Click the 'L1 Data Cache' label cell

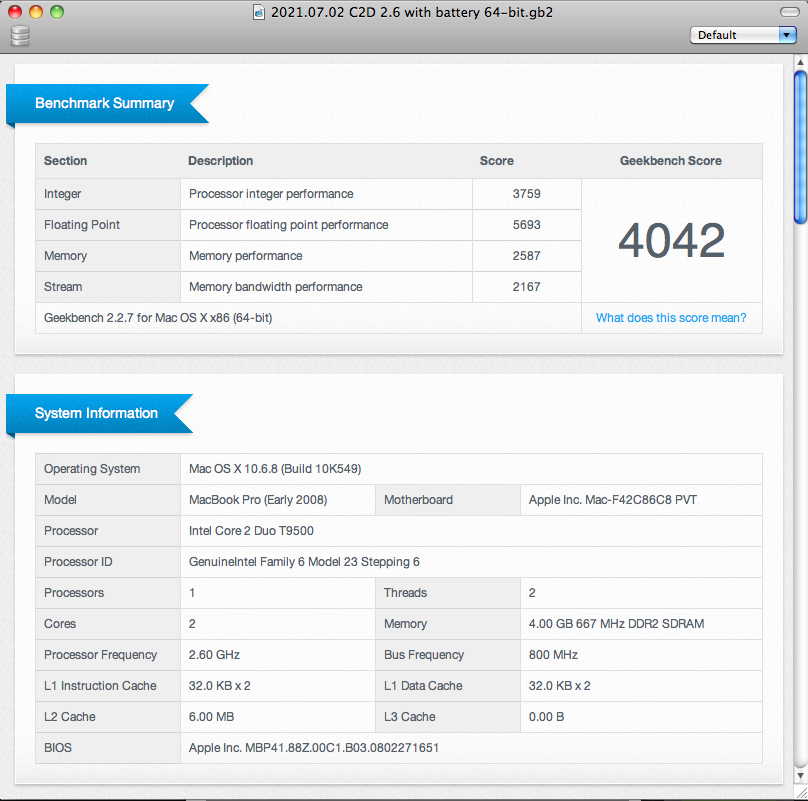pyautogui.click(x=448, y=686)
